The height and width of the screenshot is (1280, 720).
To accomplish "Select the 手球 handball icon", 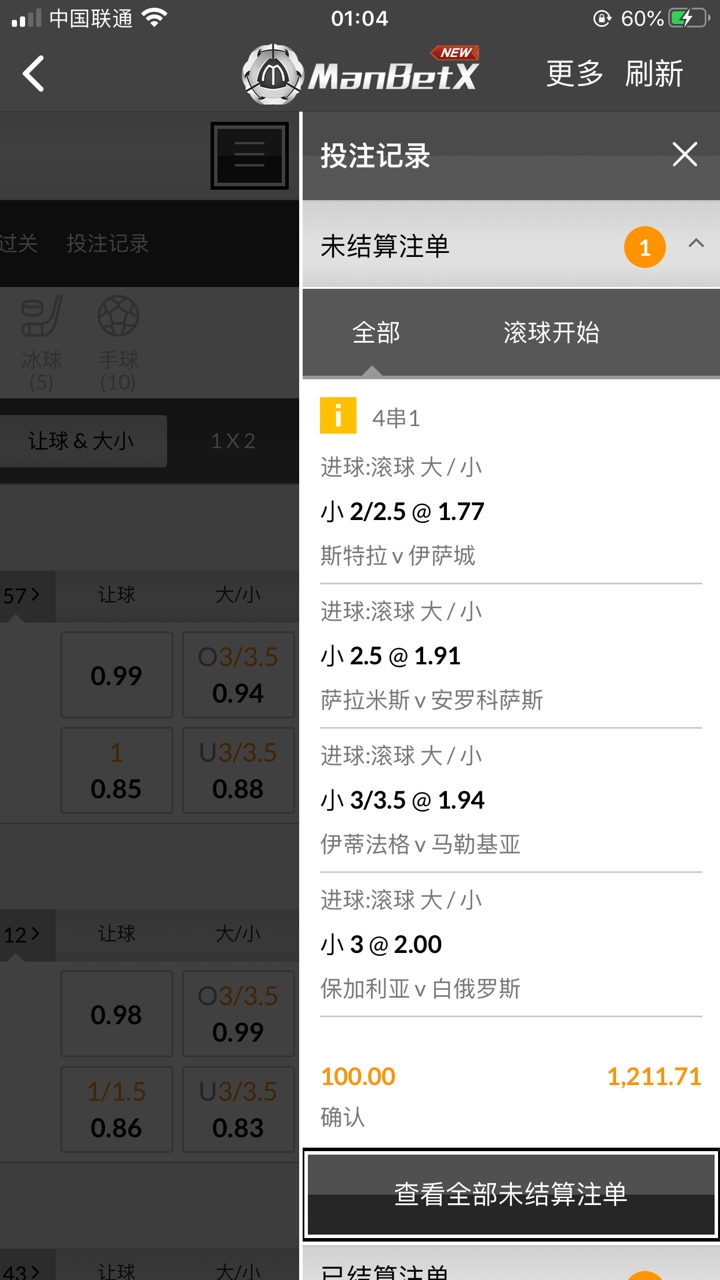I will tap(118, 317).
